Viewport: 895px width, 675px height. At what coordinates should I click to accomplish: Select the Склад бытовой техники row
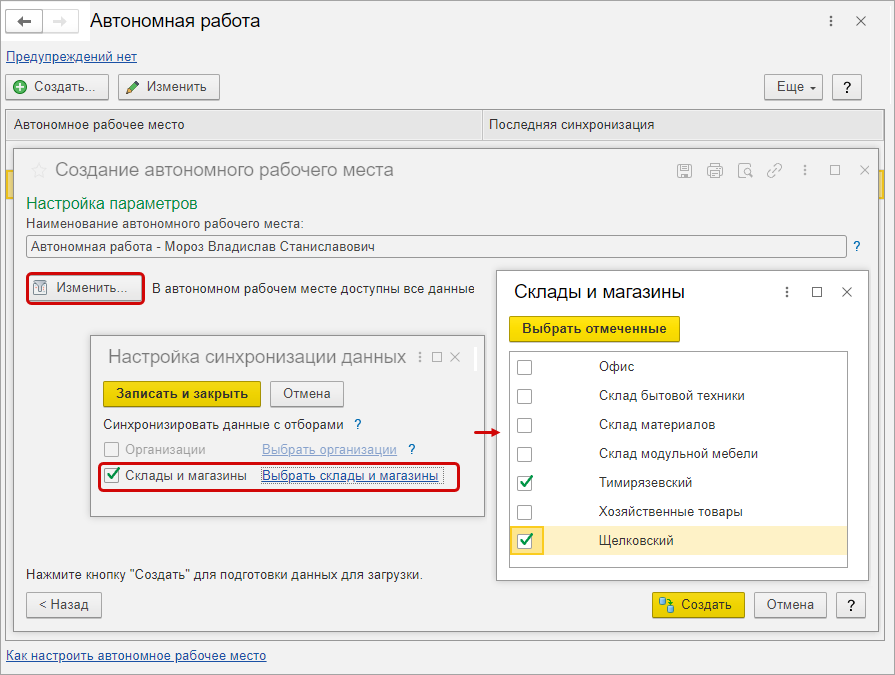pyautogui.click(x=672, y=396)
